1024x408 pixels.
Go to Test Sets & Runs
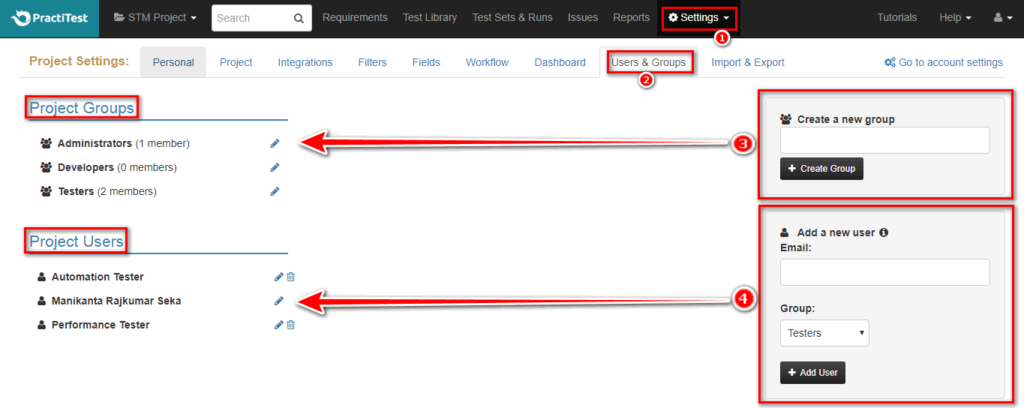coord(512,18)
